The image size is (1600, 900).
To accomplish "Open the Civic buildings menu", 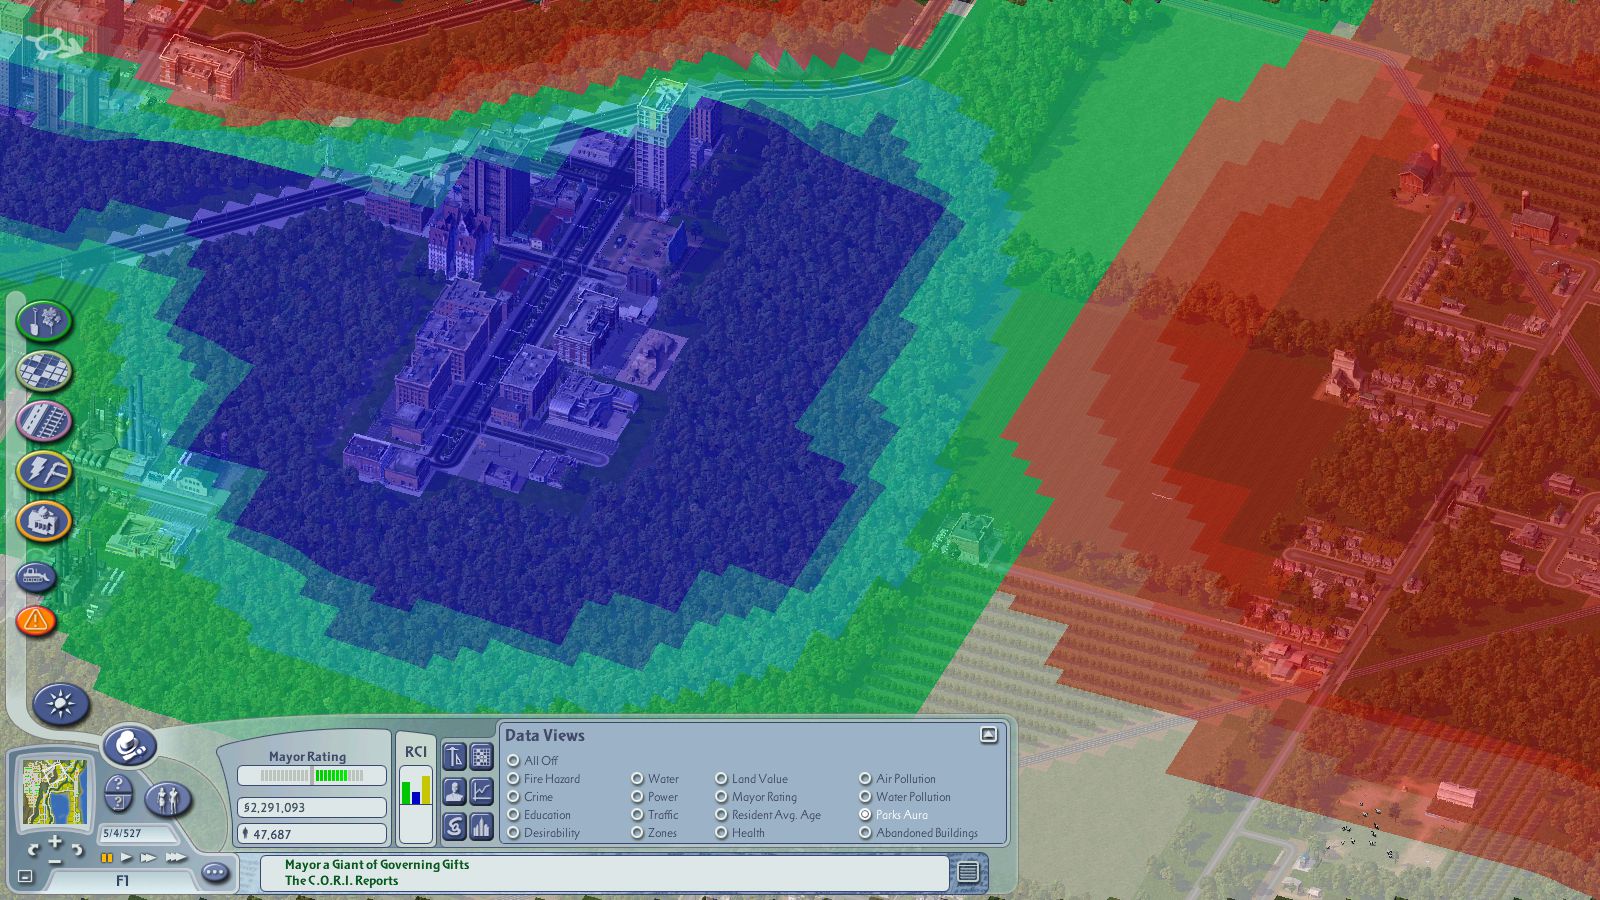I will (44, 521).
